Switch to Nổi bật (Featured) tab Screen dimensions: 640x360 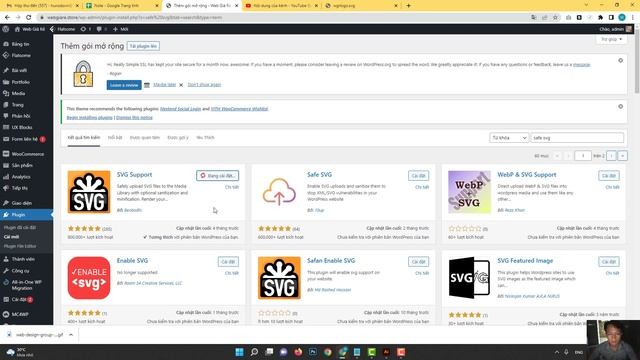pyautogui.click(x=115, y=138)
